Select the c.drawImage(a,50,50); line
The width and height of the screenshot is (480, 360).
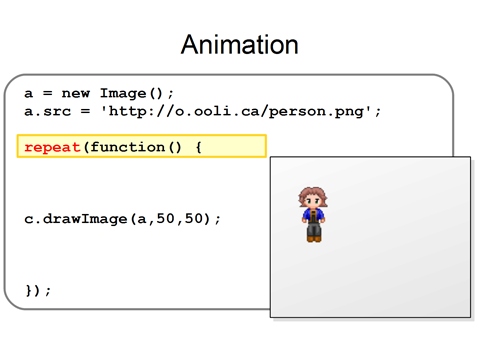click(x=122, y=219)
